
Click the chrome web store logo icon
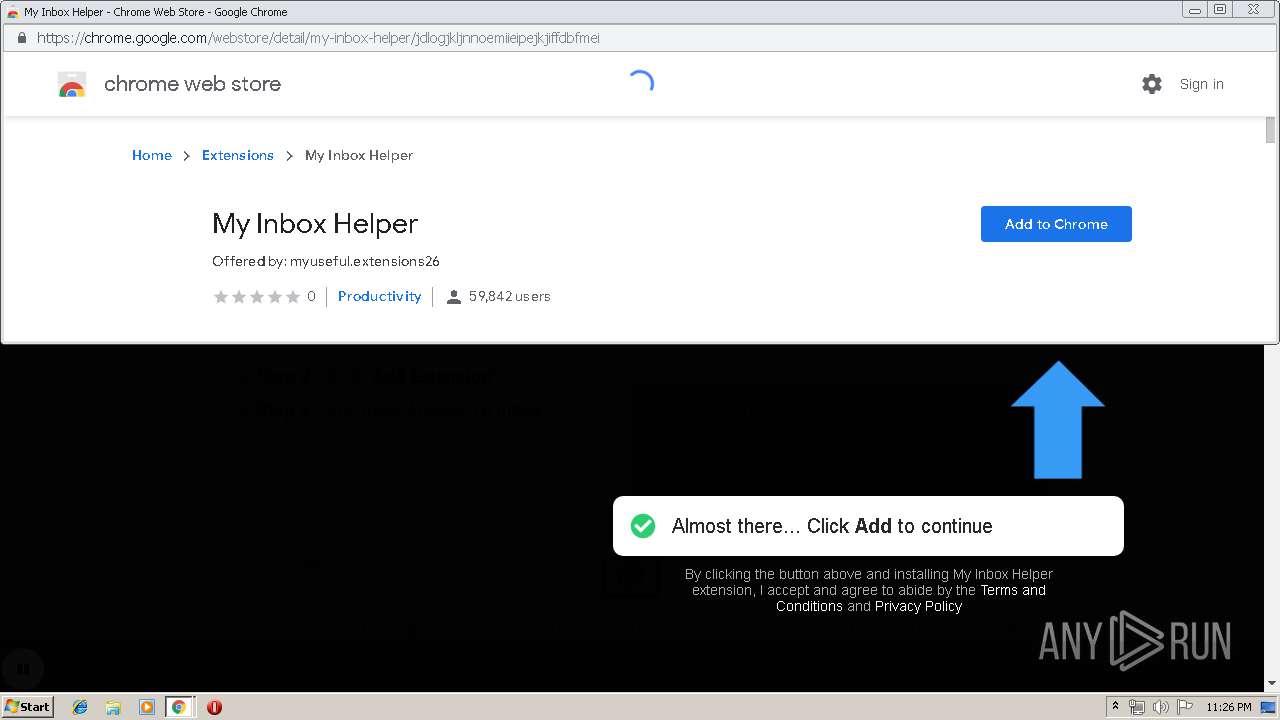coord(72,84)
